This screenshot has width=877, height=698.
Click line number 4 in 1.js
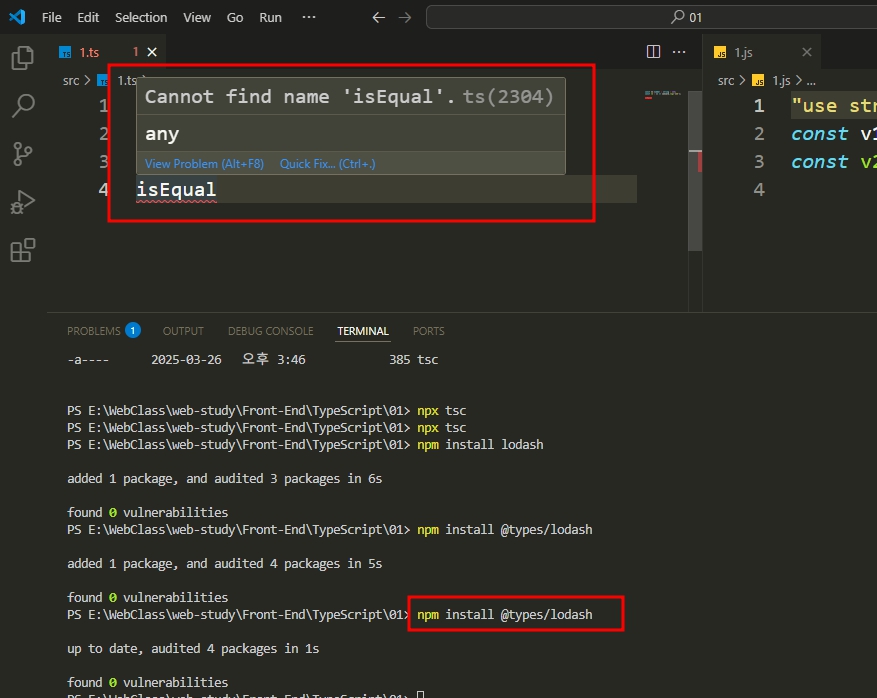point(758,190)
